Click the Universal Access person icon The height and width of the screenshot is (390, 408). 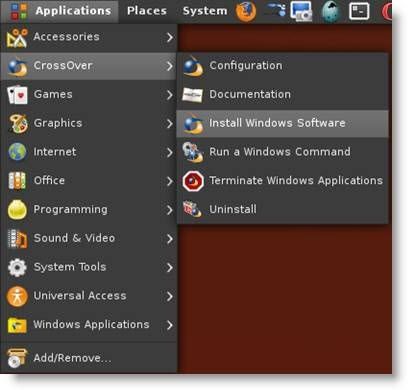pyautogui.click(x=17, y=296)
